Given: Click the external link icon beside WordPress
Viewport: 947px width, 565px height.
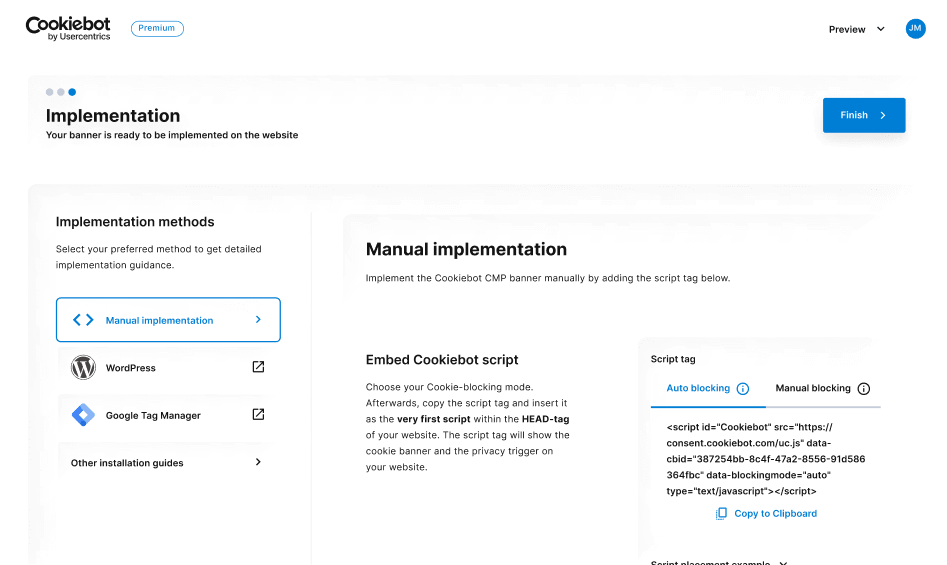Looking at the screenshot, I should pyautogui.click(x=258, y=367).
